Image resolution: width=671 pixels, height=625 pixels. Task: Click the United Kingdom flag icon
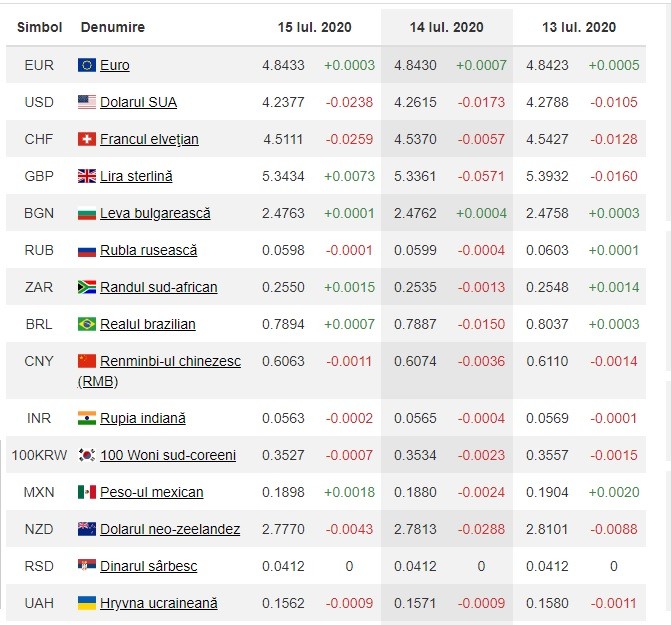click(87, 176)
